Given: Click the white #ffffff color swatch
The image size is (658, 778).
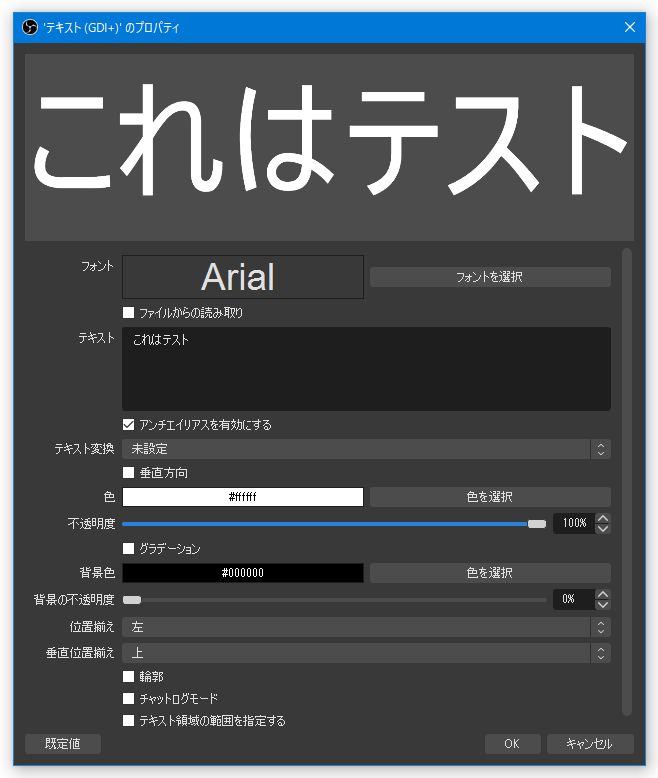Looking at the screenshot, I should [243, 497].
